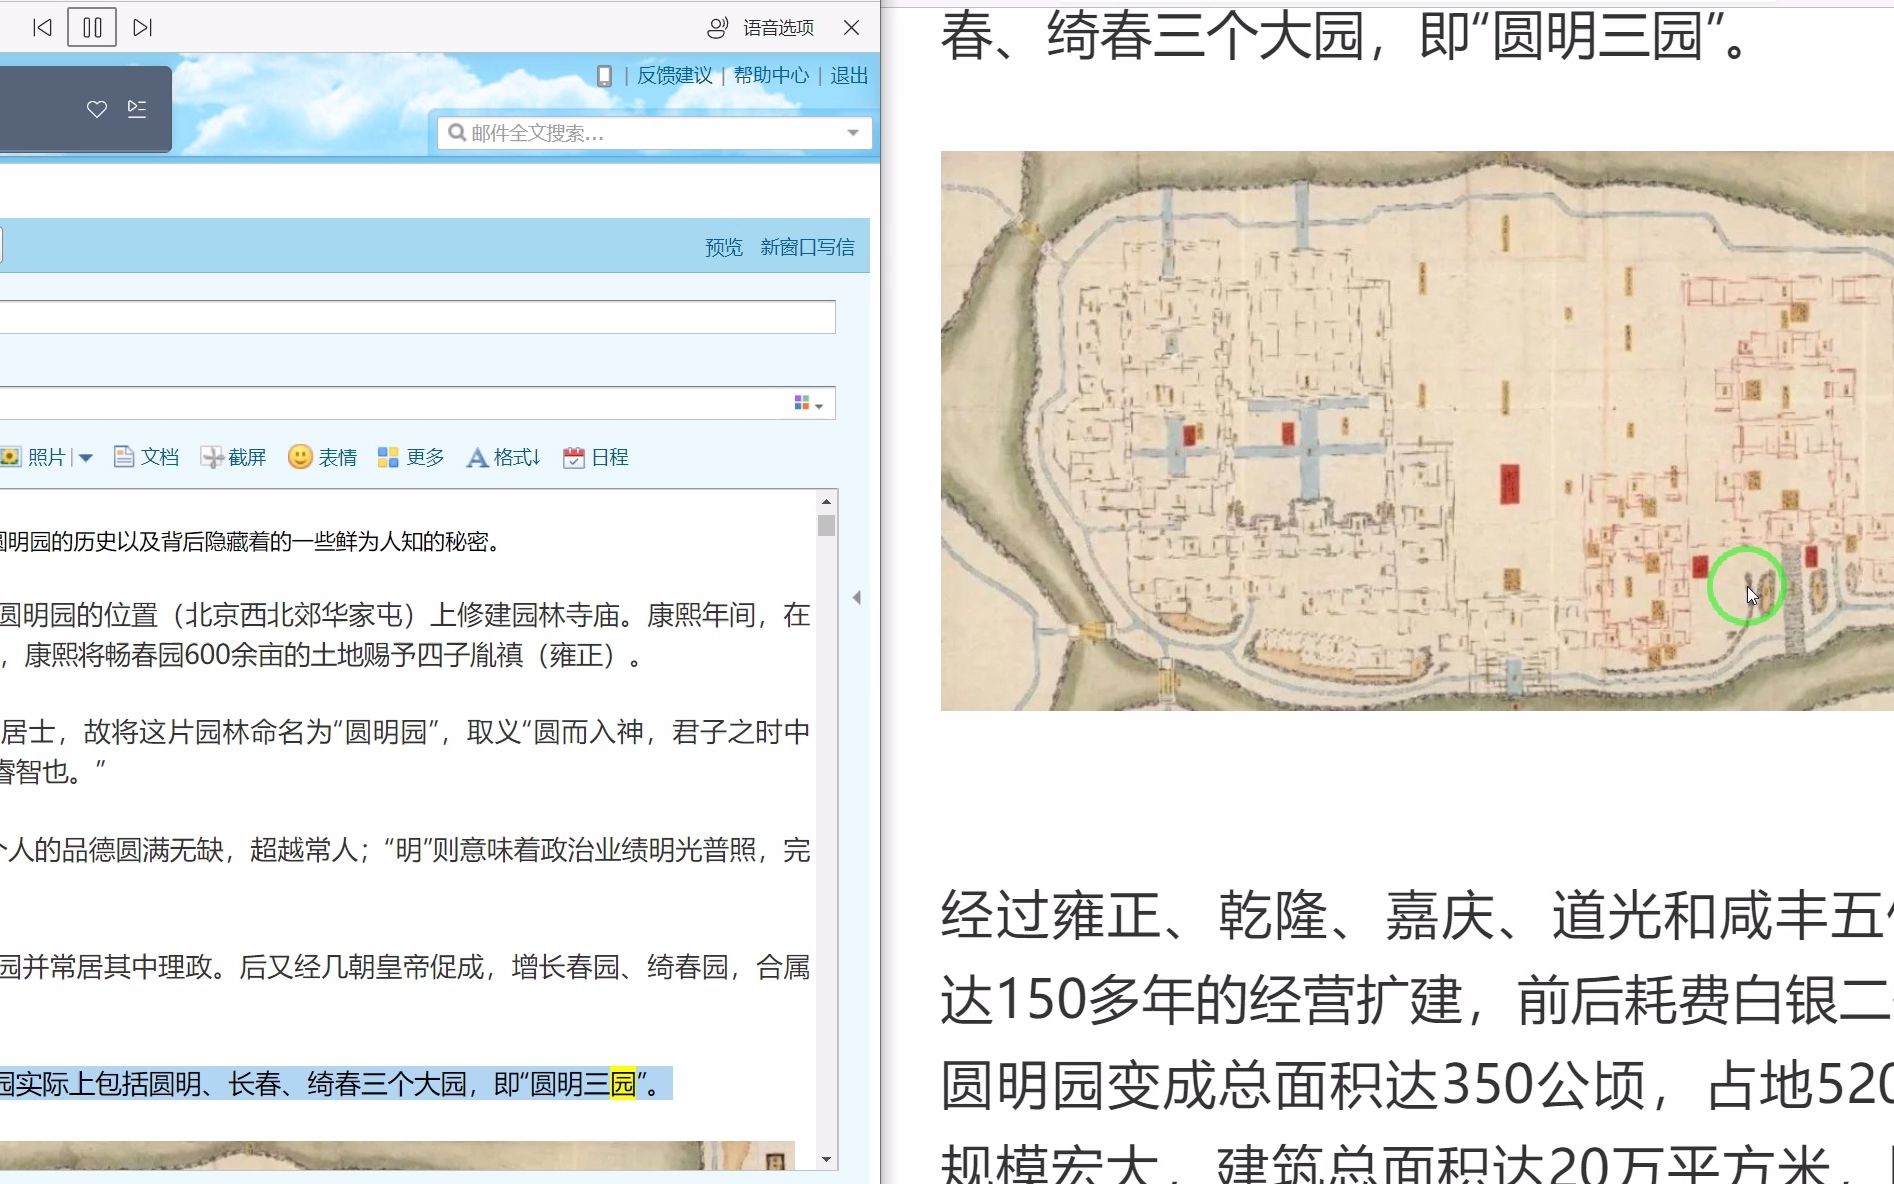The width and height of the screenshot is (1894, 1184).
Task: Toggle 格式 formatting toolbar
Action: 504,457
